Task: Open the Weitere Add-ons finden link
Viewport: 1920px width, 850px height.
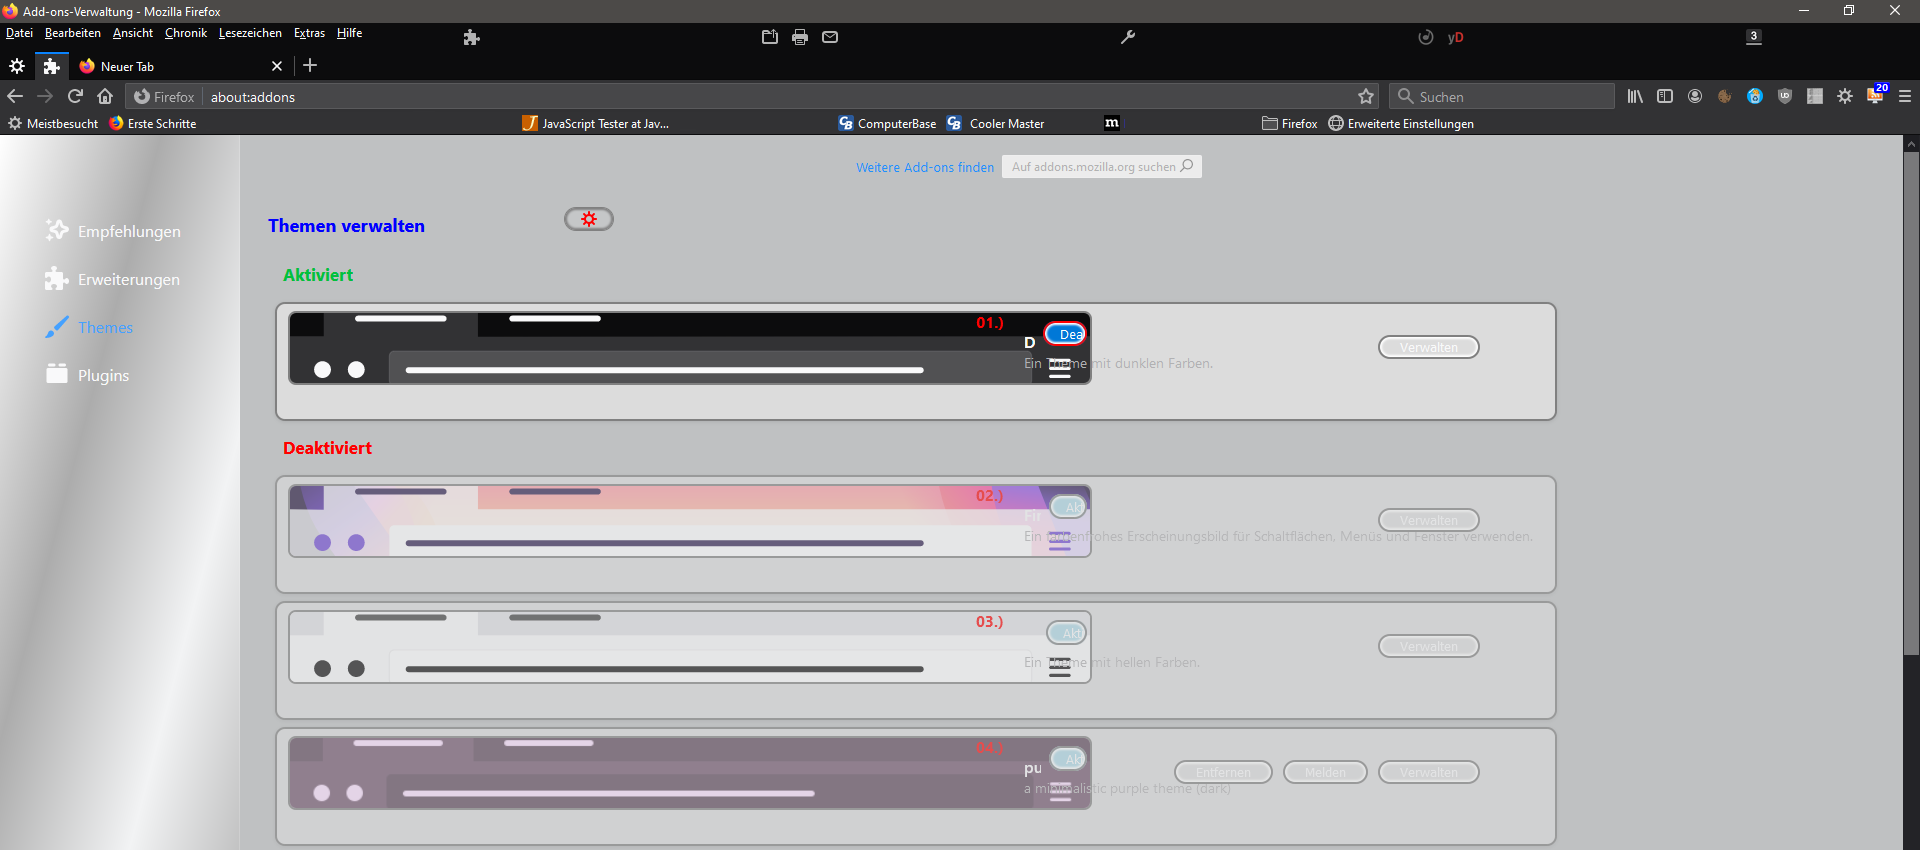Action: tap(925, 167)
